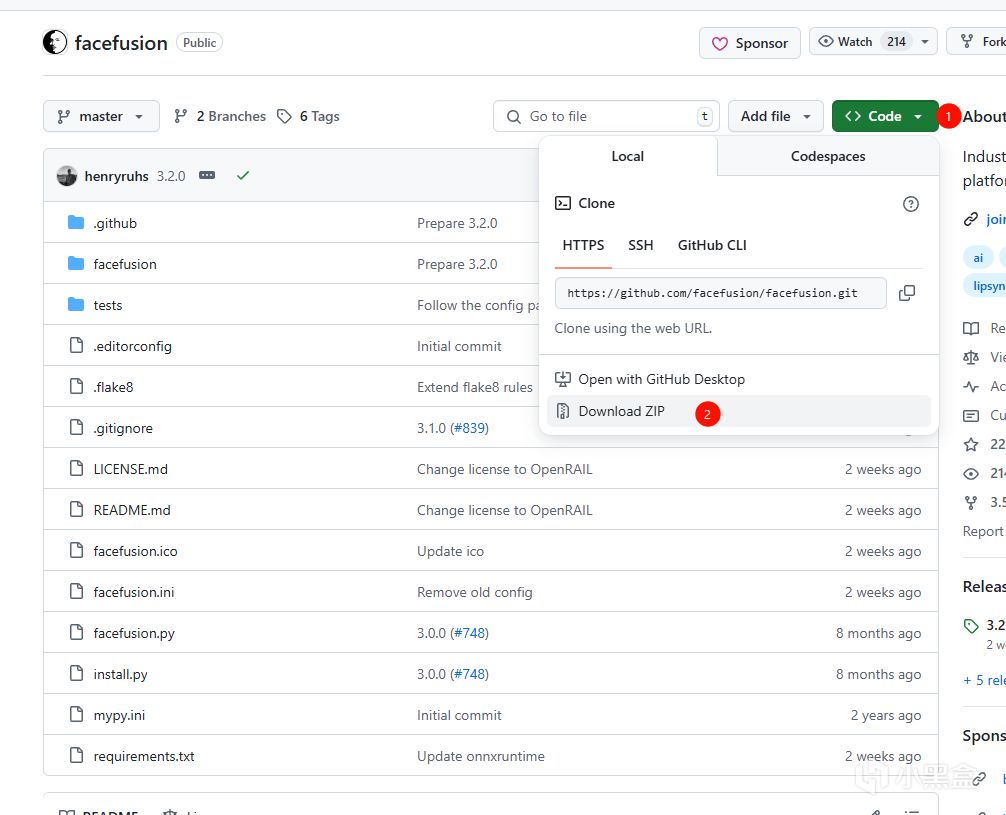Click the file icon beside README.md
Screen dimensions: 1006x815
(76, 510)
